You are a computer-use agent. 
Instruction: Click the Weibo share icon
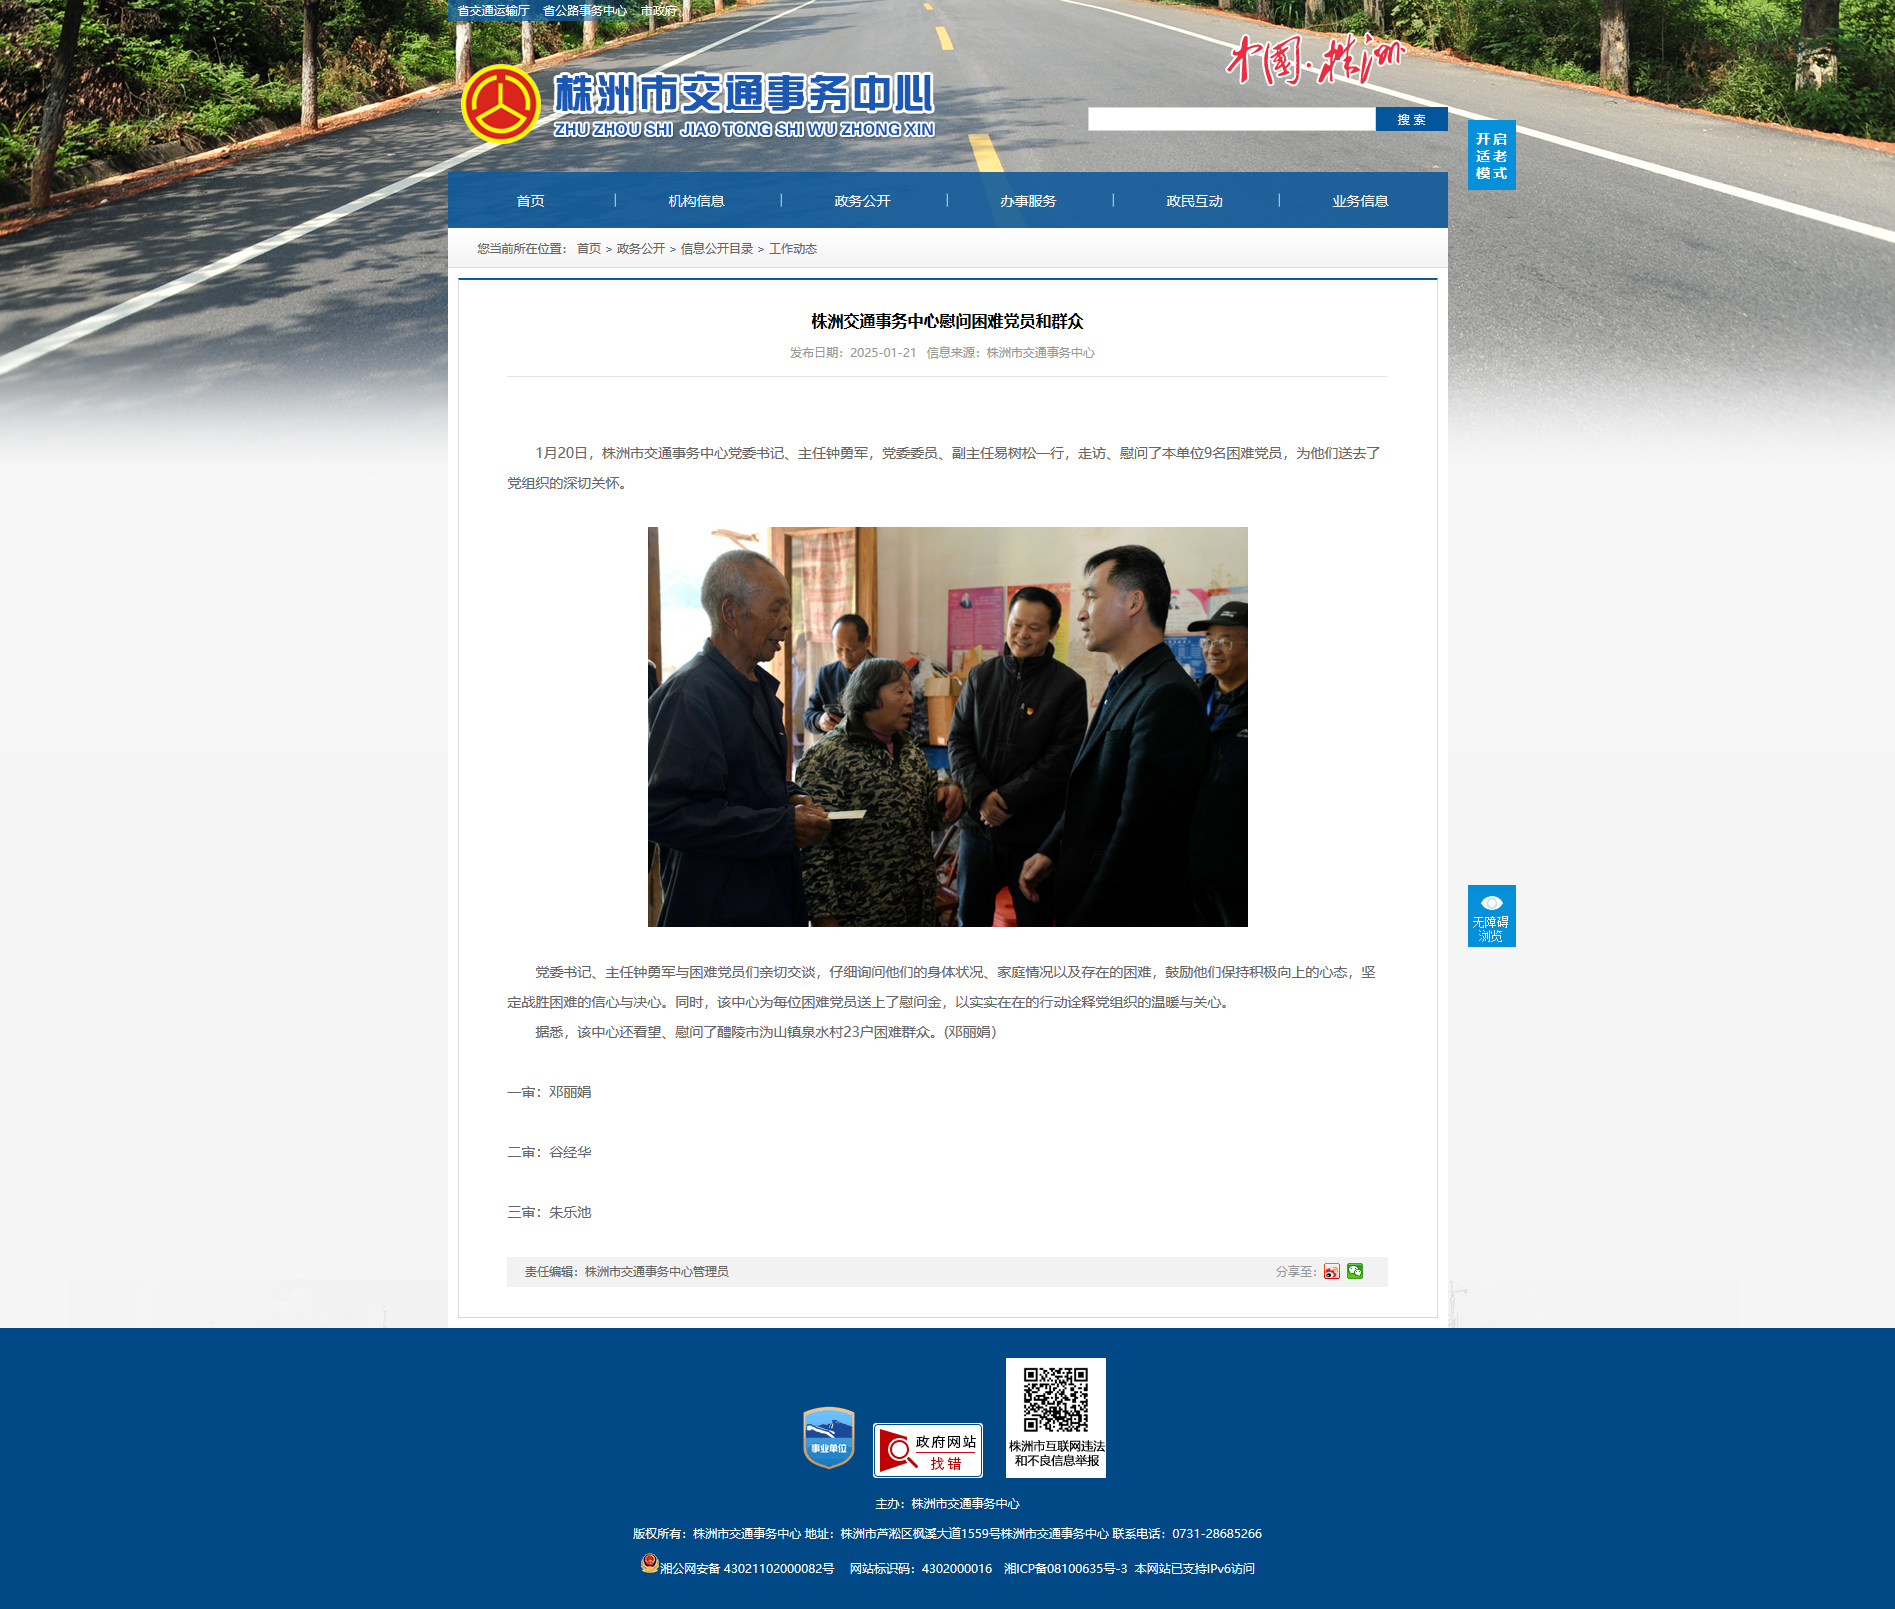(x=1331, y=1272)
